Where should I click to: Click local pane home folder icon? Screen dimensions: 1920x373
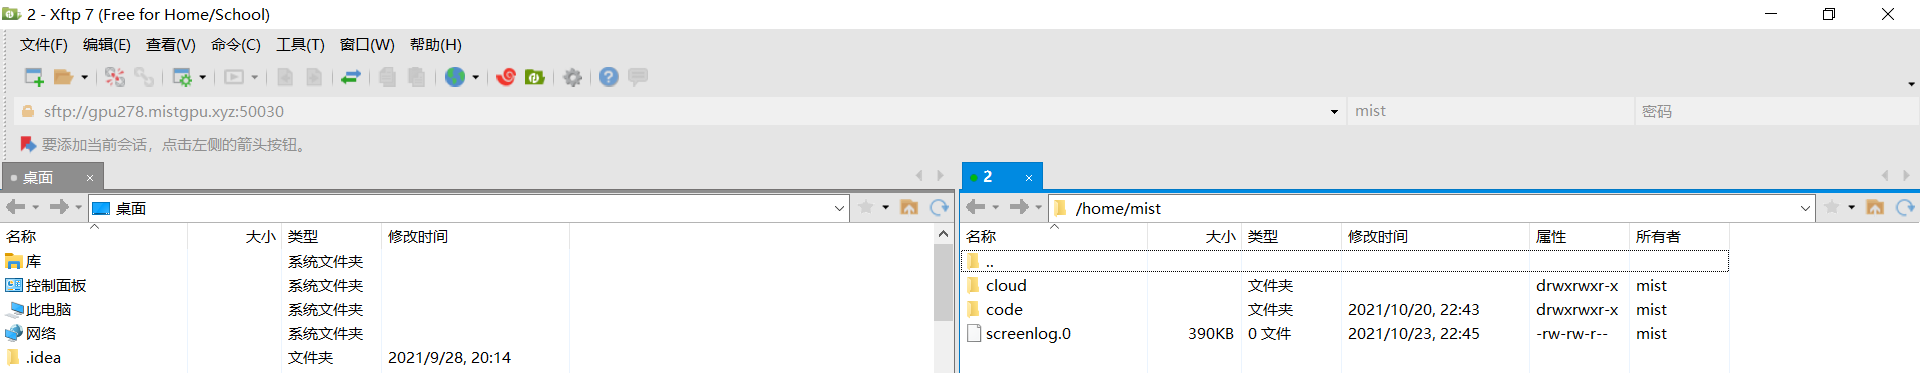tap(909, 207)
